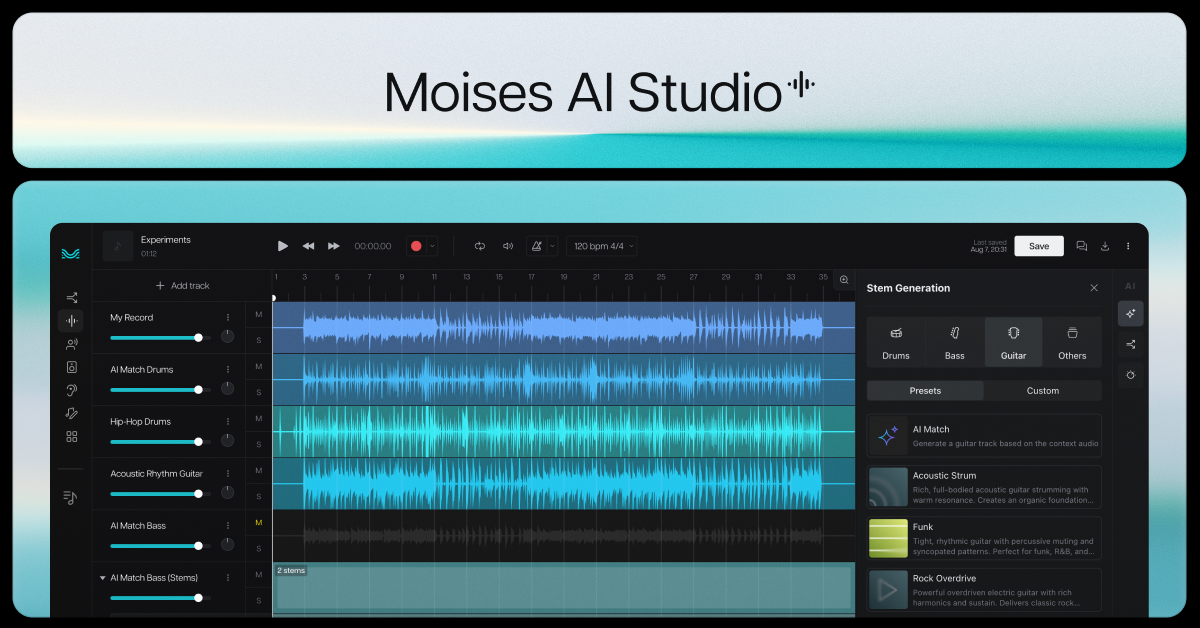
Task: Open the lyrics panel at sidebar bottom
Action: (71, 496)
